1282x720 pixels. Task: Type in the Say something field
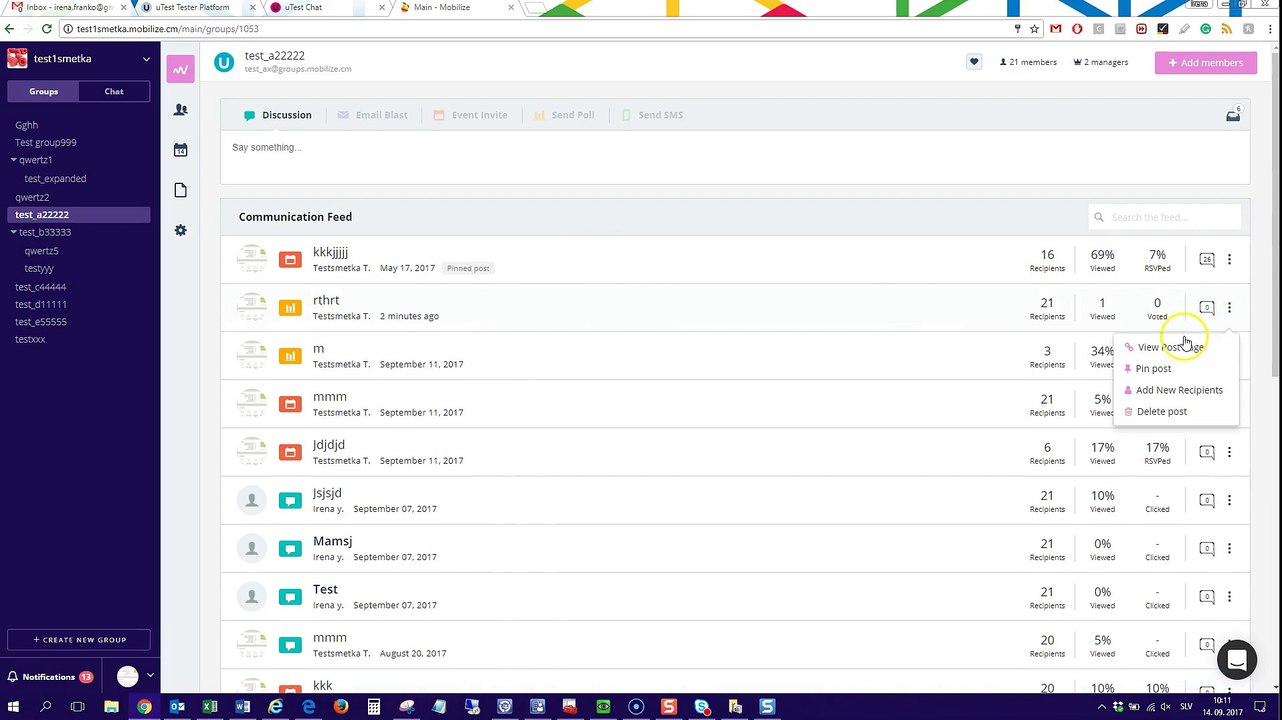click(x=735, y=158)
